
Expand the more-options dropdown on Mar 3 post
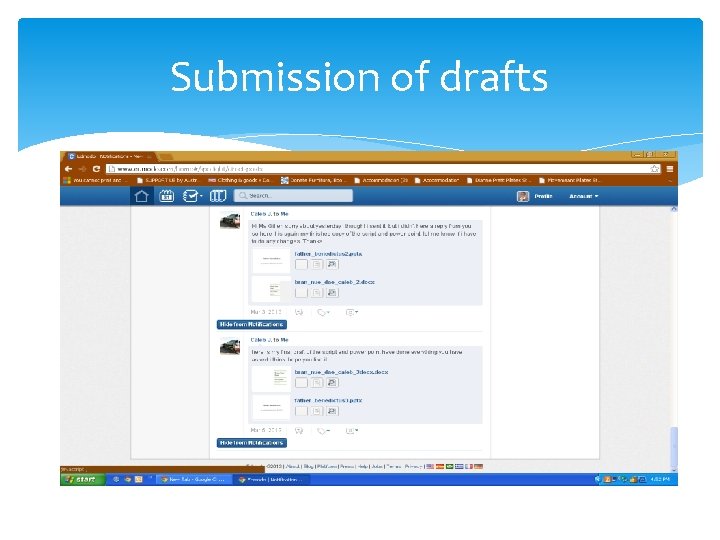pos(352,313)
